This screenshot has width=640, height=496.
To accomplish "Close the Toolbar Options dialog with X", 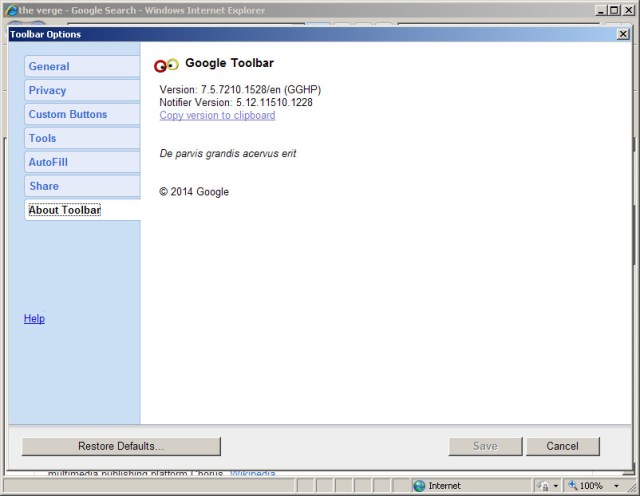I will tap(623, 34).
